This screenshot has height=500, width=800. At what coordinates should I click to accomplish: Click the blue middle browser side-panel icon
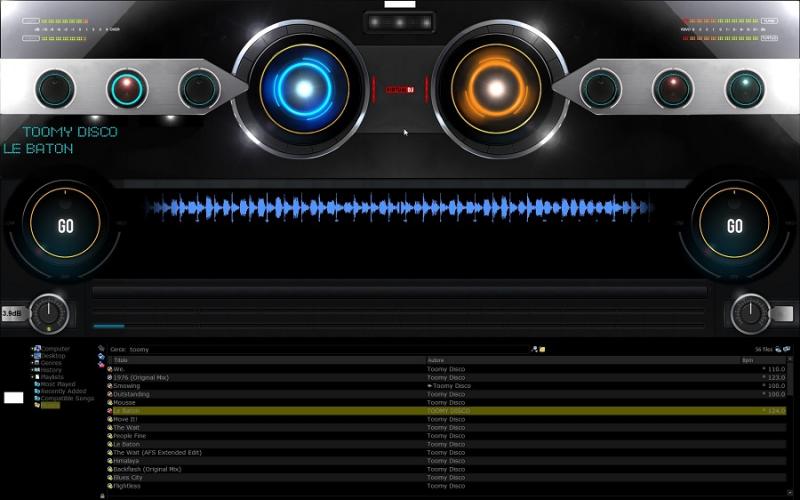(101, 356)
